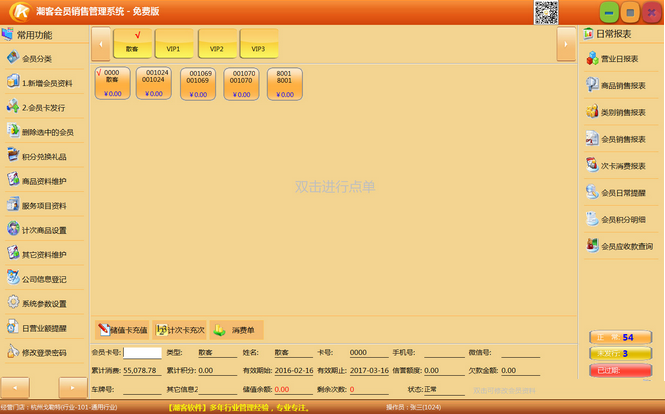Click the 手机号 field

(x=443, y=352)
